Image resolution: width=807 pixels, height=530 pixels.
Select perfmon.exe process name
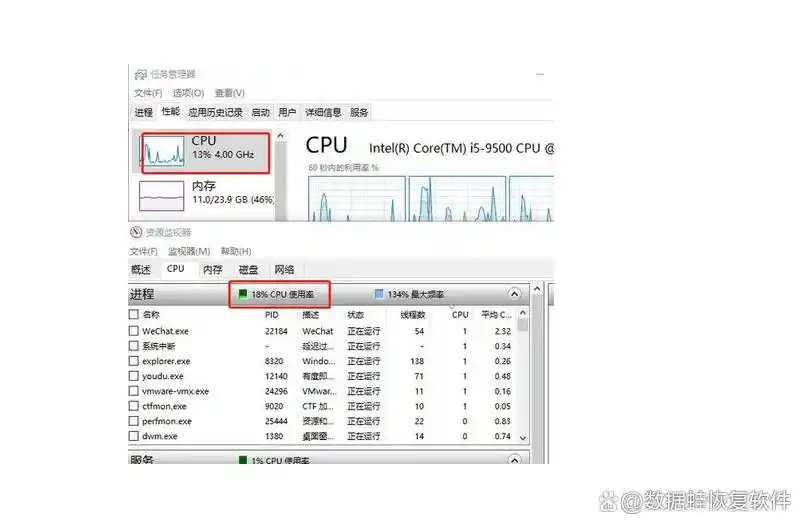167,421
